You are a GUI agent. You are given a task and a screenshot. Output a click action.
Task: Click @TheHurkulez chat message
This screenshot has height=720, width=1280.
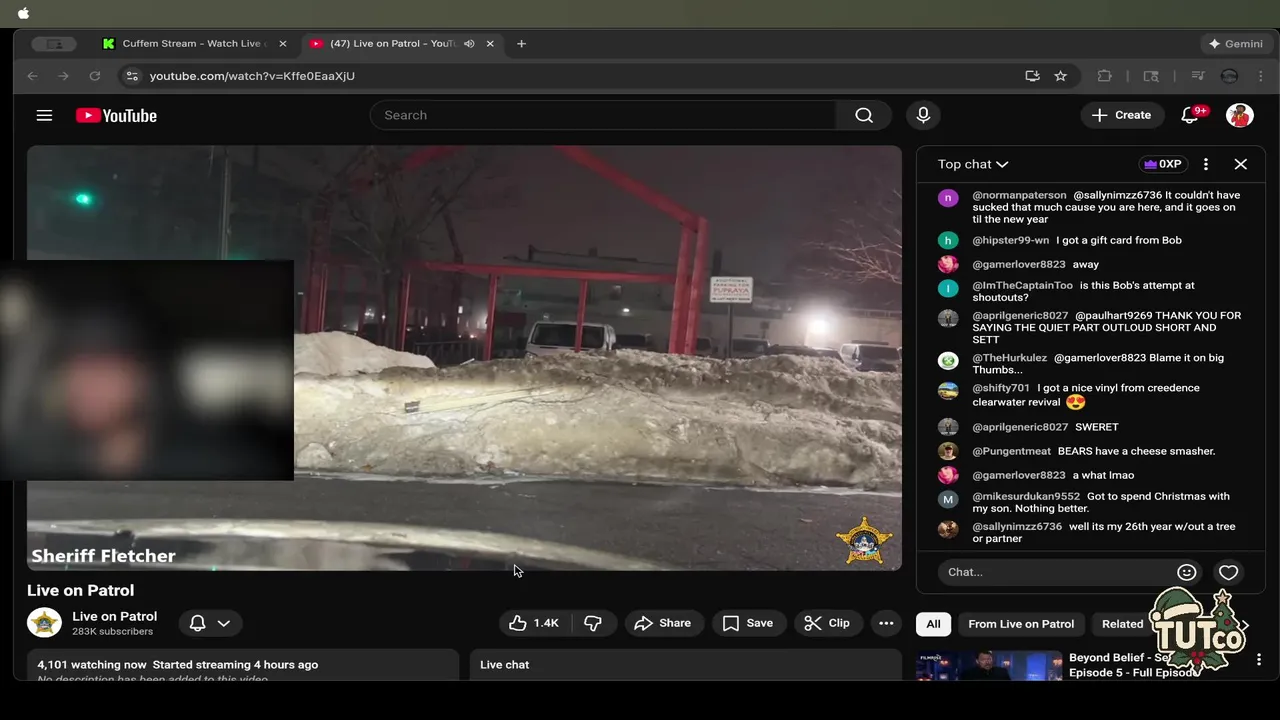tap(1091, 363)
